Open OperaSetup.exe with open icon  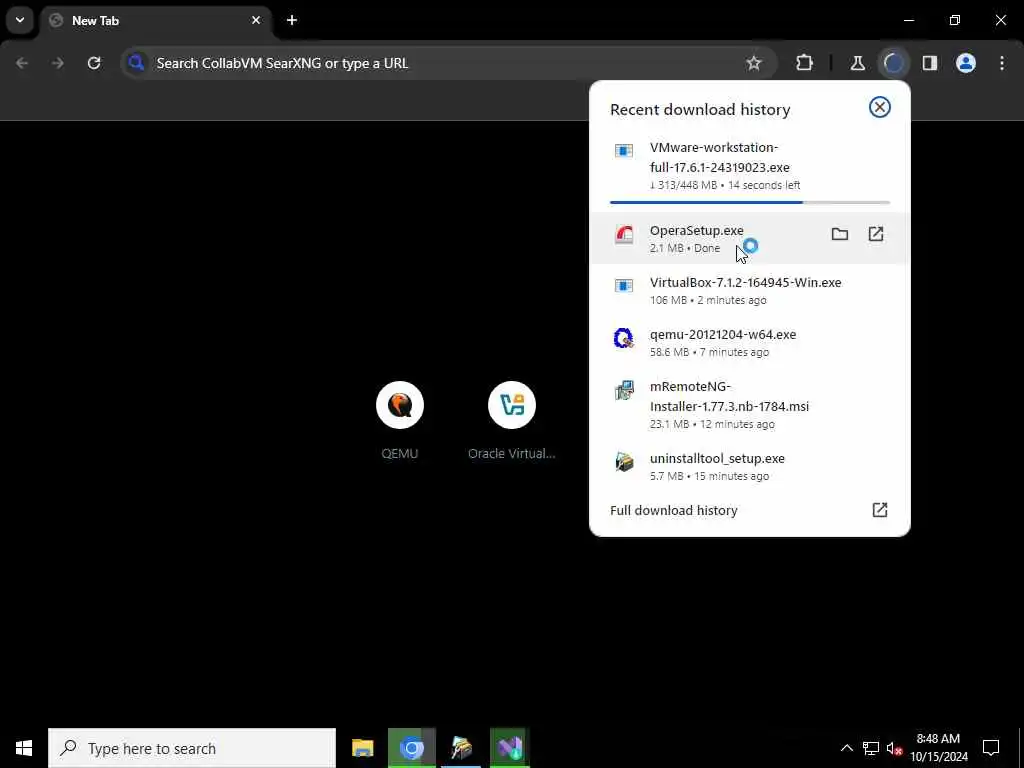tap(876, 234)
